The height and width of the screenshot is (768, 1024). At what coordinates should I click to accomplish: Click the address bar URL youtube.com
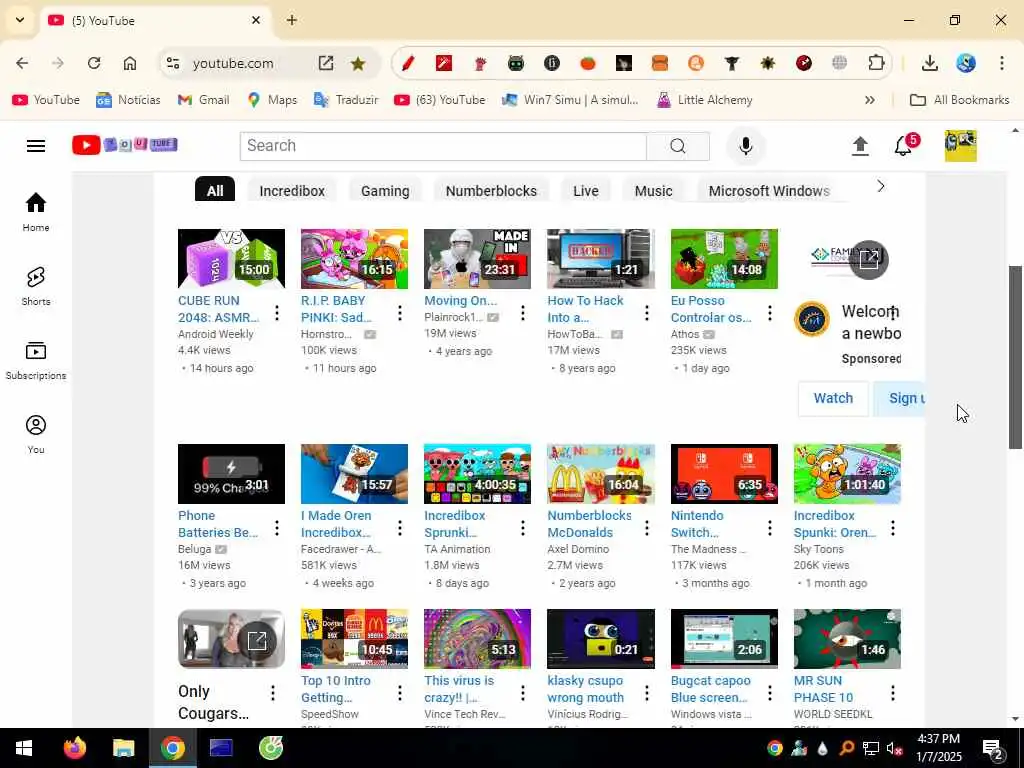tap(233, 63)
